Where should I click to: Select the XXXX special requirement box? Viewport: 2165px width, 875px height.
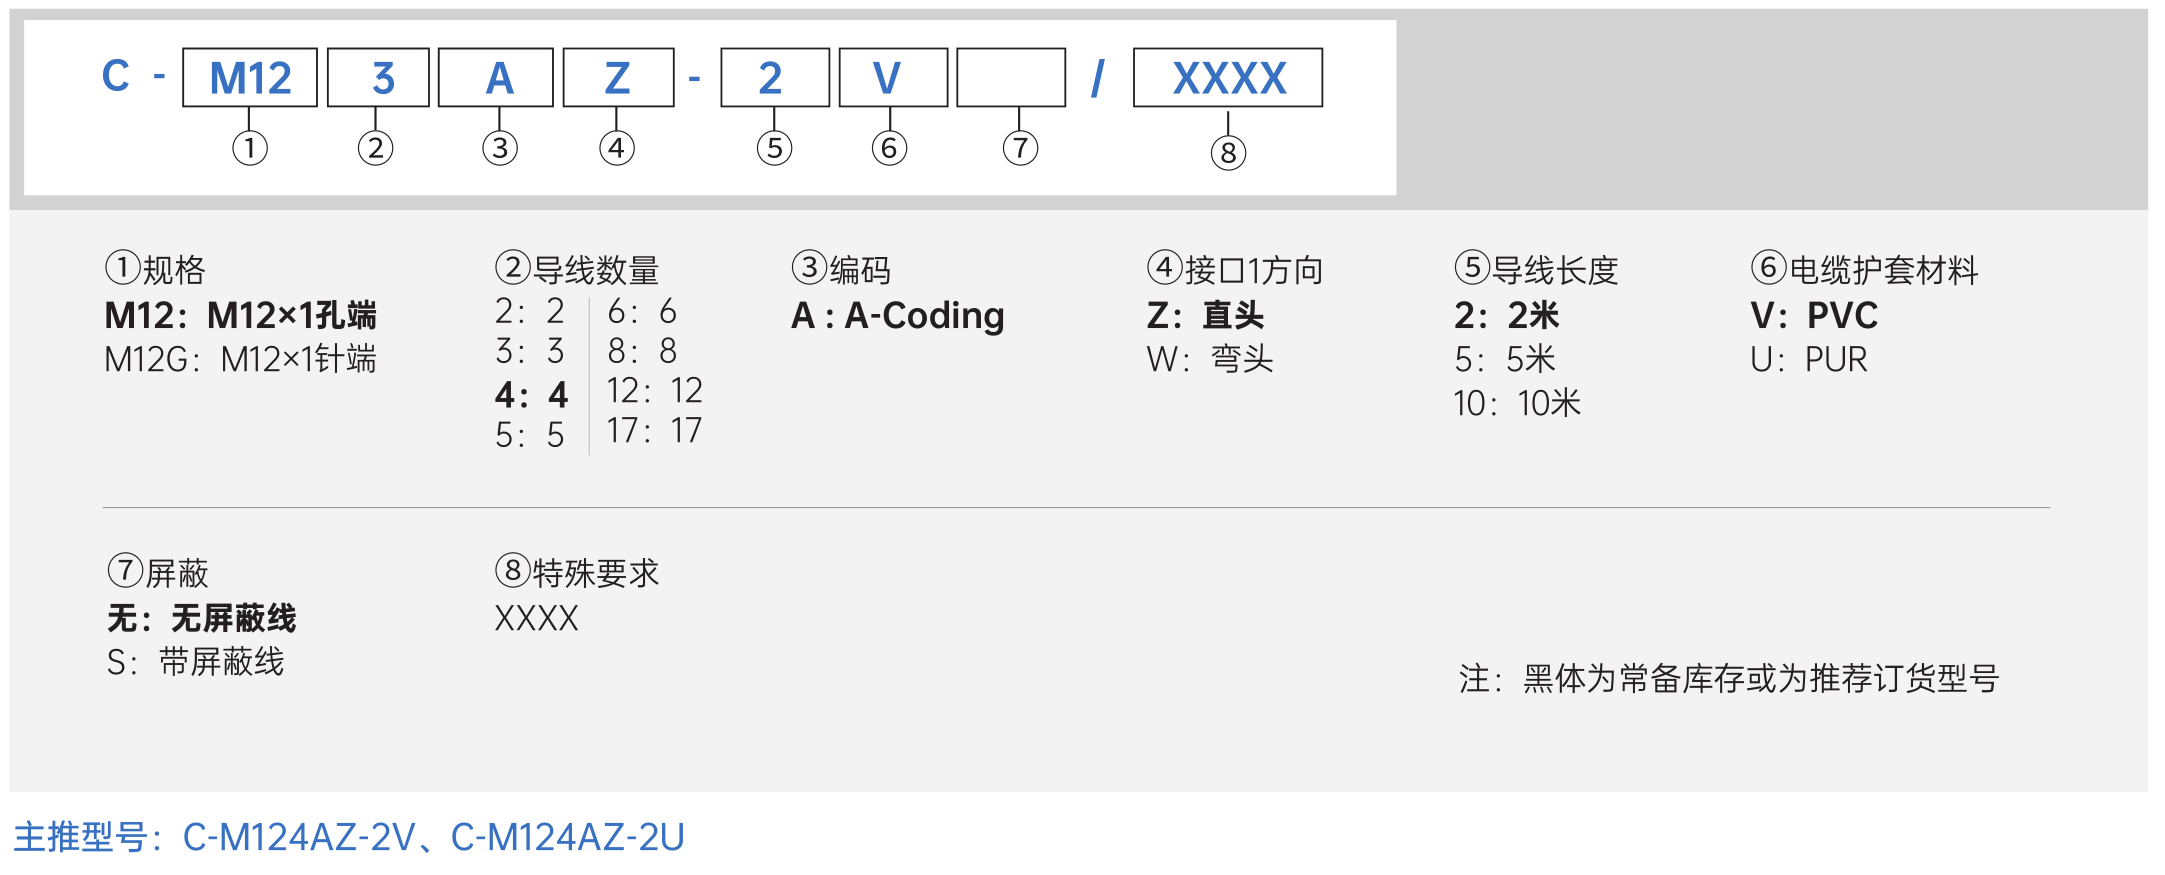click(1228, 77)
